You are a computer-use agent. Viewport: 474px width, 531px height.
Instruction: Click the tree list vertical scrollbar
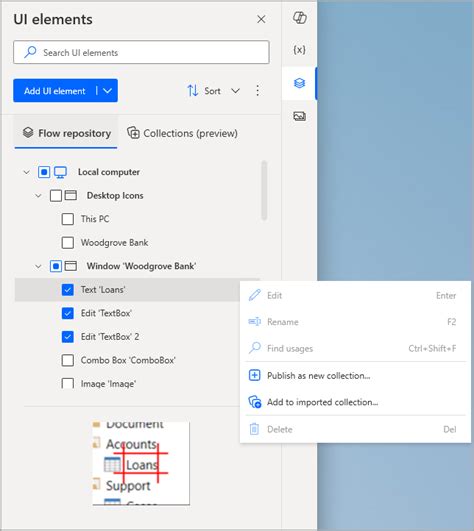point(264,191)
